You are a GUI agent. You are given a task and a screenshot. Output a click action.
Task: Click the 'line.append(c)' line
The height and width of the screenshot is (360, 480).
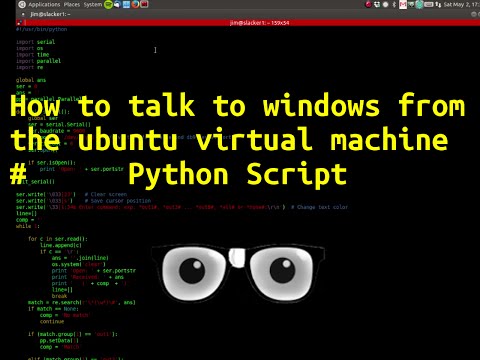[61, 245]
